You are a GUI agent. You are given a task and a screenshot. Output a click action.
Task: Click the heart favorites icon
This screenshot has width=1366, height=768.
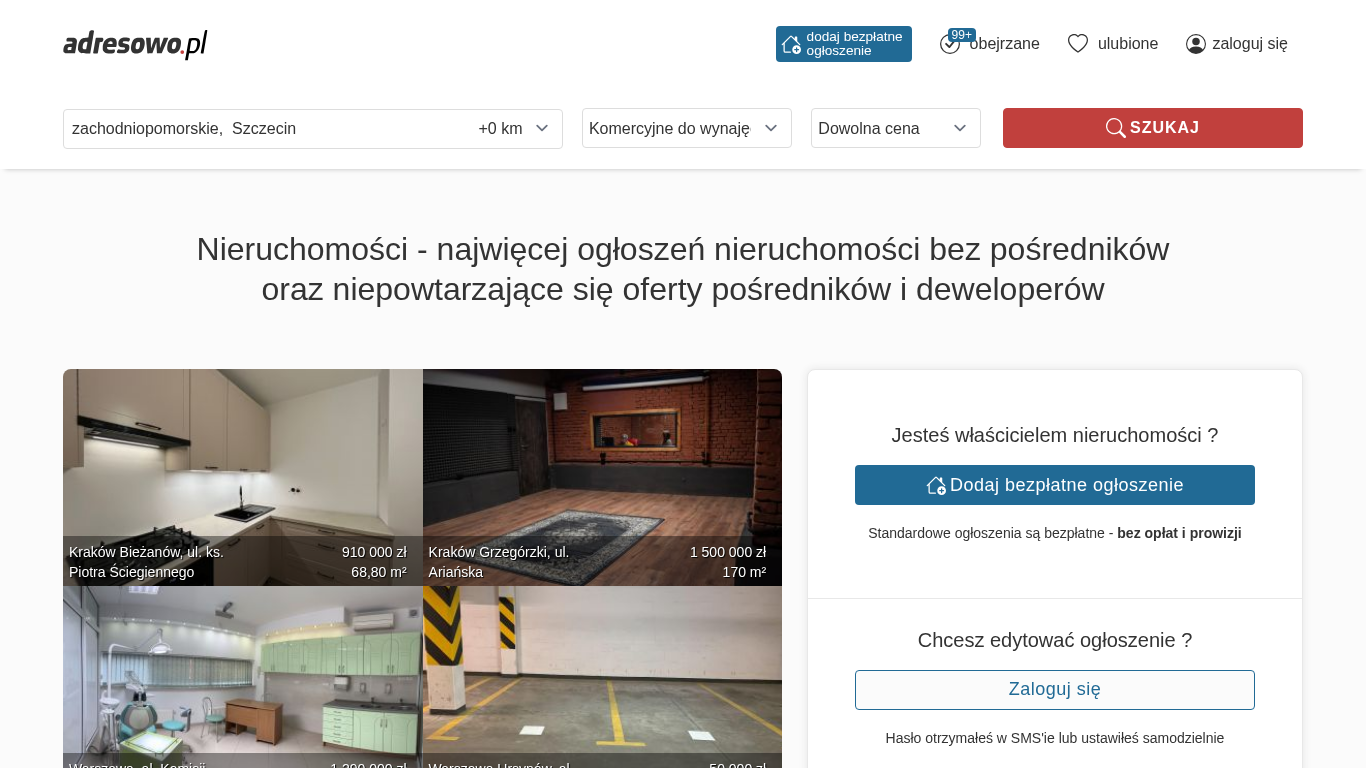tap(1077, 44)
